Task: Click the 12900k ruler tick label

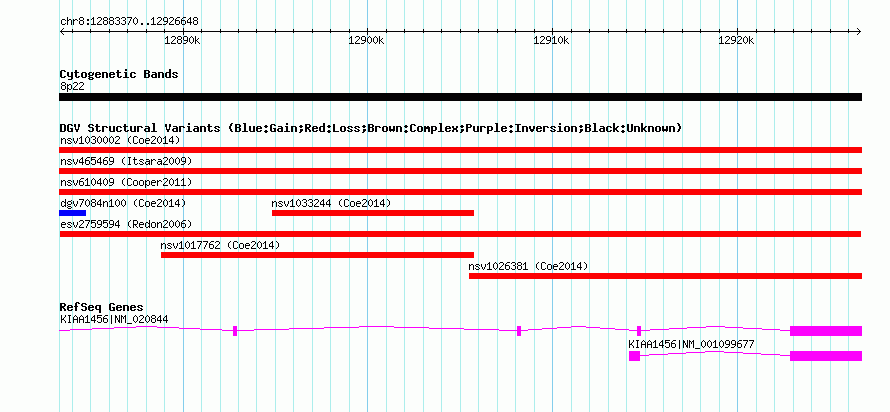Action: [x=367, y=40]
